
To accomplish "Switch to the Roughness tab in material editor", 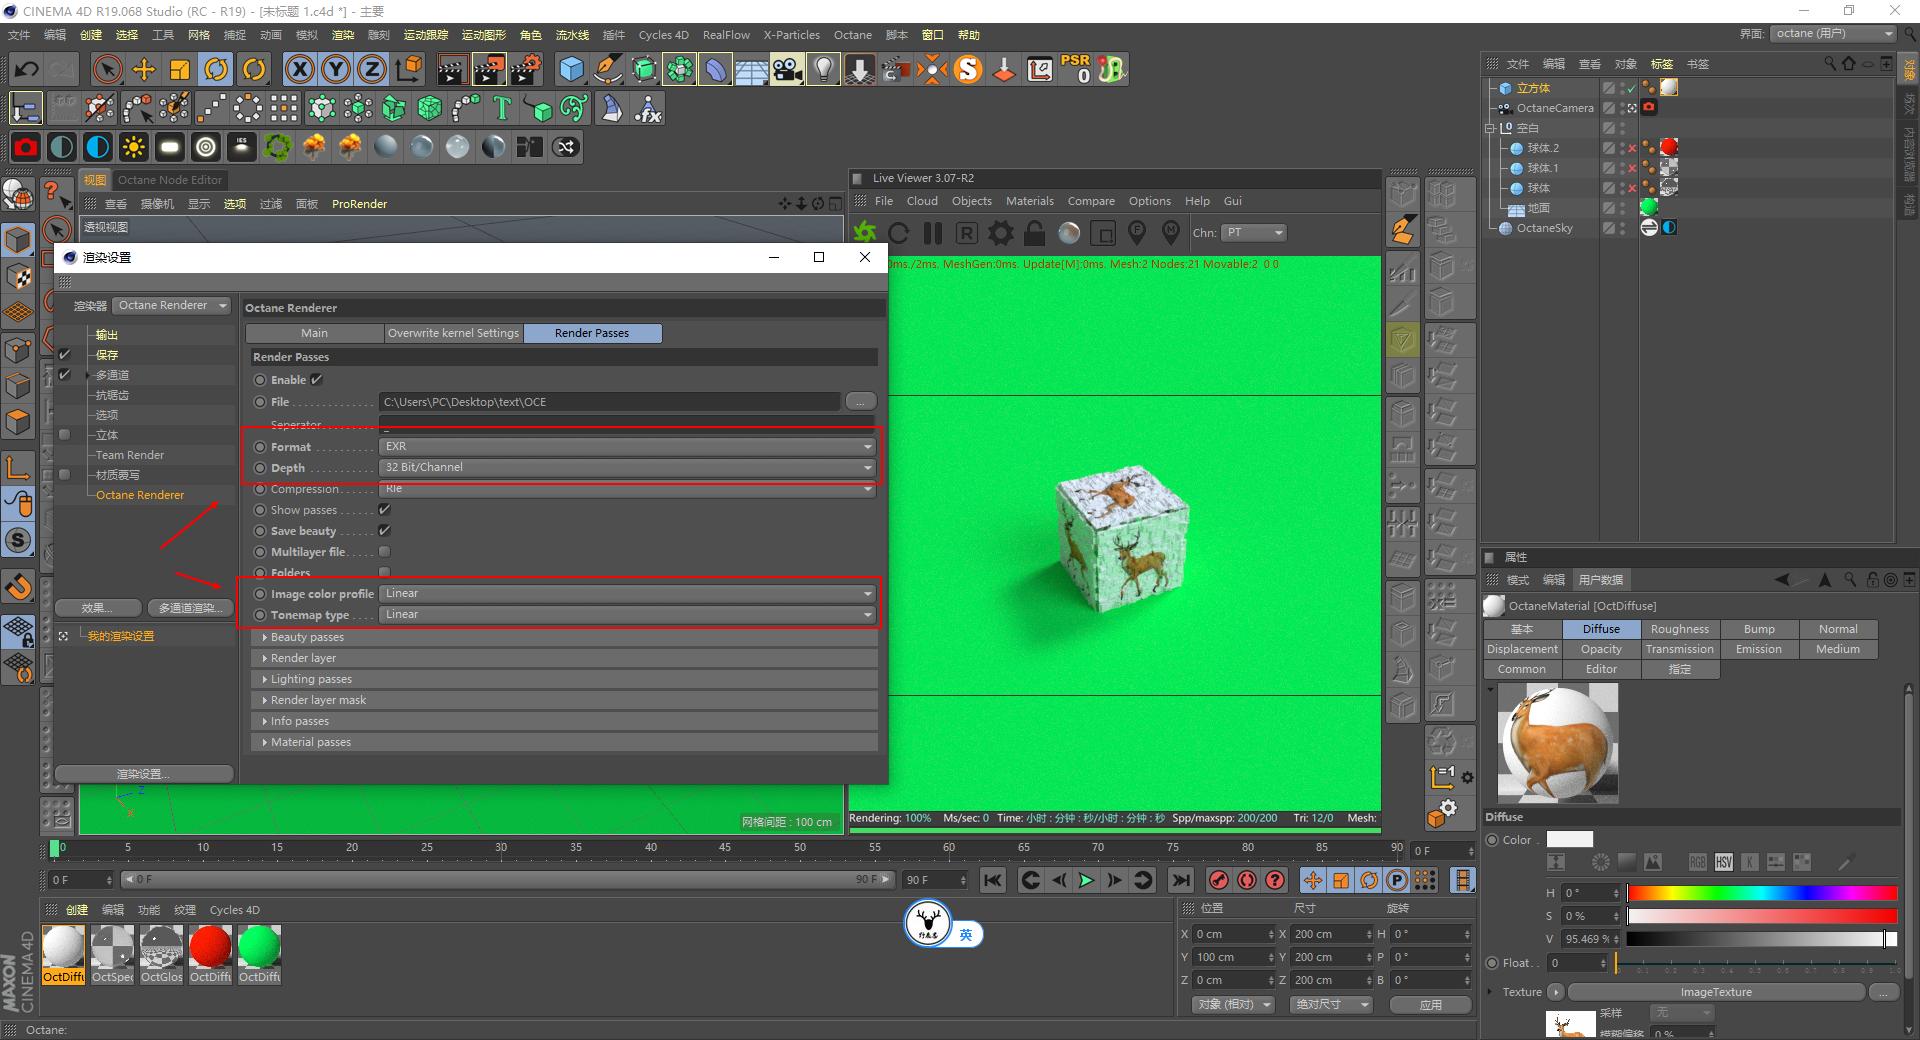I will coord(1679,629).
